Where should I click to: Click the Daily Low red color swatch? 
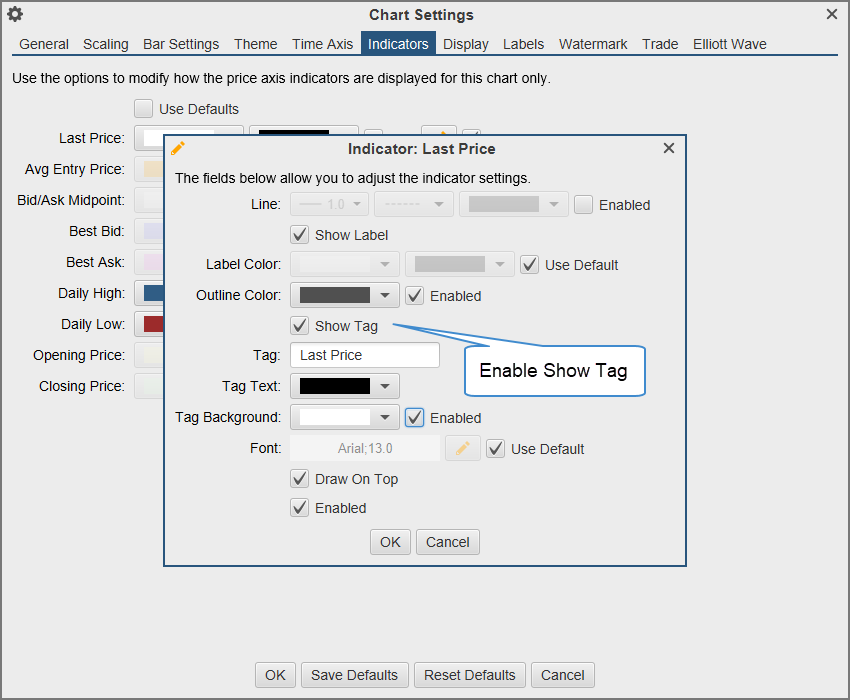pos(153,324)
